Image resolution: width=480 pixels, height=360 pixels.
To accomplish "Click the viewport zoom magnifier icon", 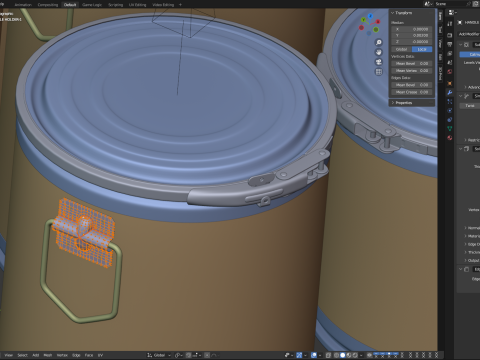I will click(x=379, y=42).
